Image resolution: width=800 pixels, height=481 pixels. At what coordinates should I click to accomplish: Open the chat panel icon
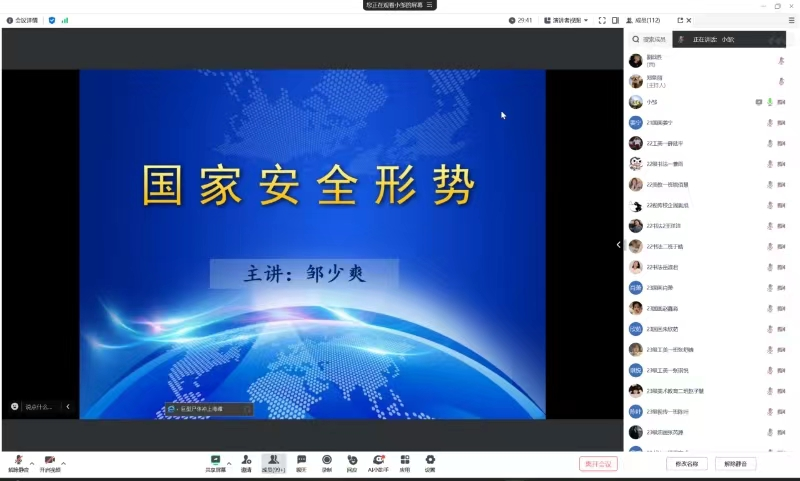tap(301, 460)
